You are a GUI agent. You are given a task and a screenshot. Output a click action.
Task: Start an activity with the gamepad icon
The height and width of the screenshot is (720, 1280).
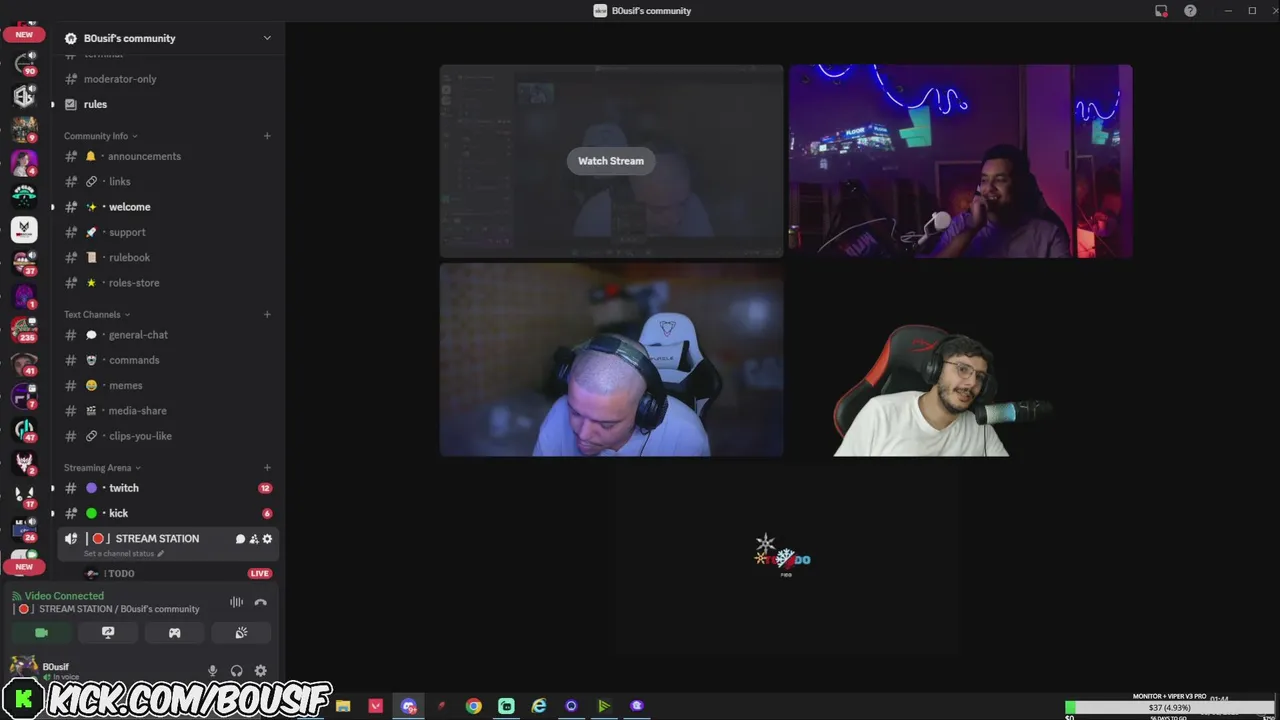tap(174, 633)
